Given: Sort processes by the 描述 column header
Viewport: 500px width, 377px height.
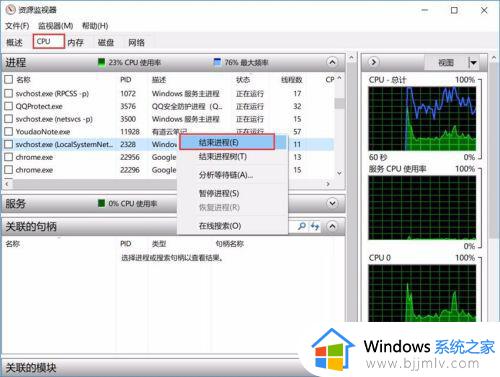Looking at the screenshot, I should pos(159,80).
